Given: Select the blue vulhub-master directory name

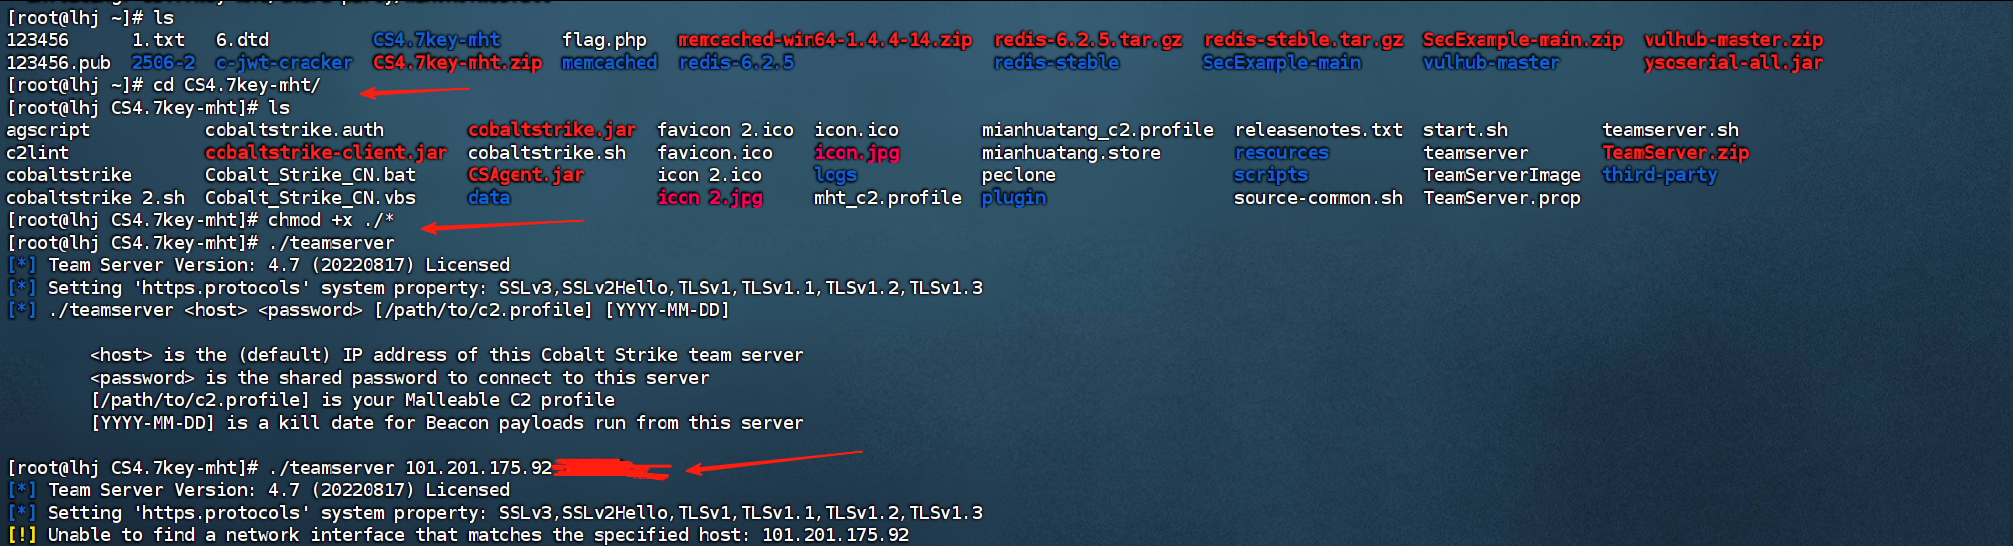Looking at the screenshot, I should click(1491, 63).
